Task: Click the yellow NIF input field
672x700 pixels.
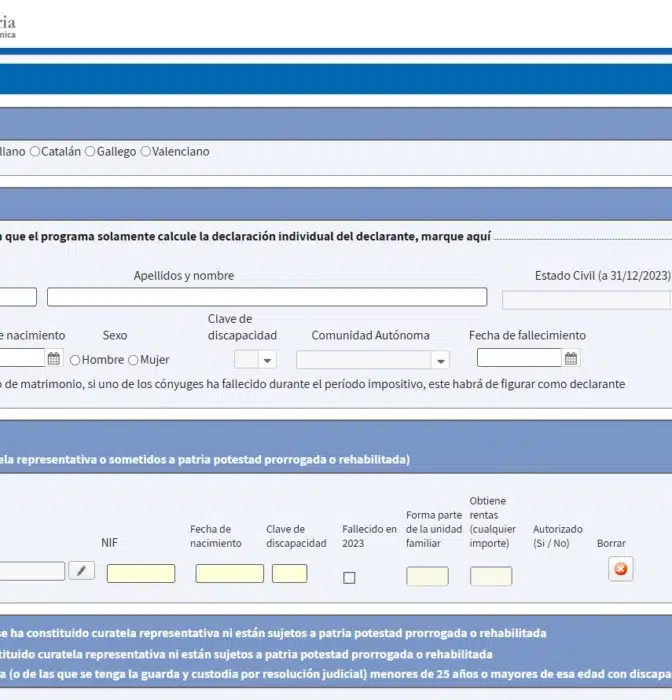Action: click(x=141, y=573)
